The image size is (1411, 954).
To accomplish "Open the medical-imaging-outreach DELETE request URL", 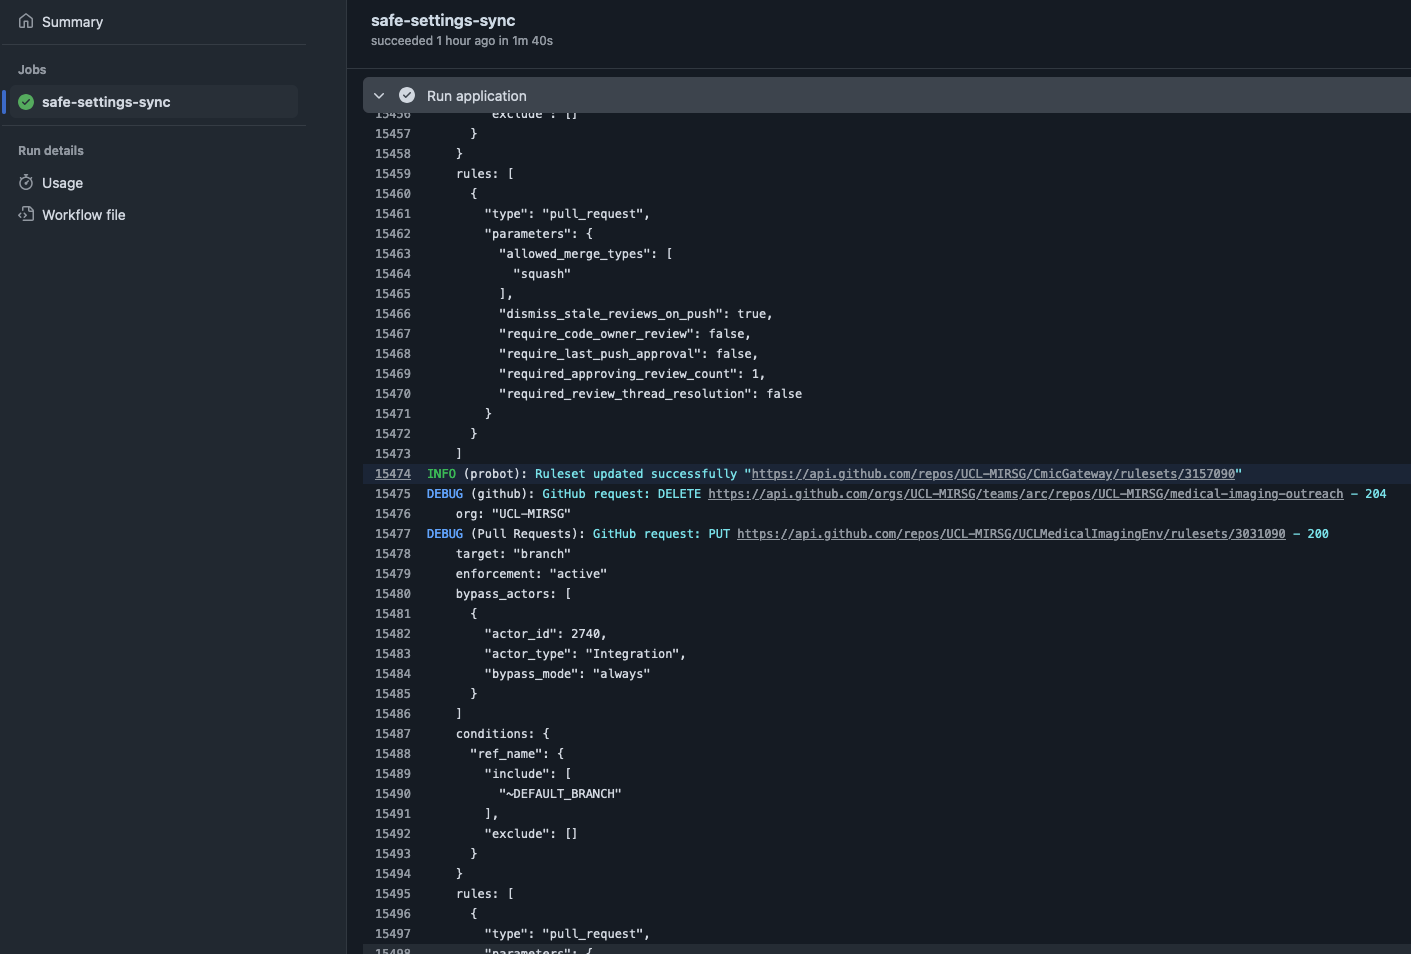I will (1025, 494).
